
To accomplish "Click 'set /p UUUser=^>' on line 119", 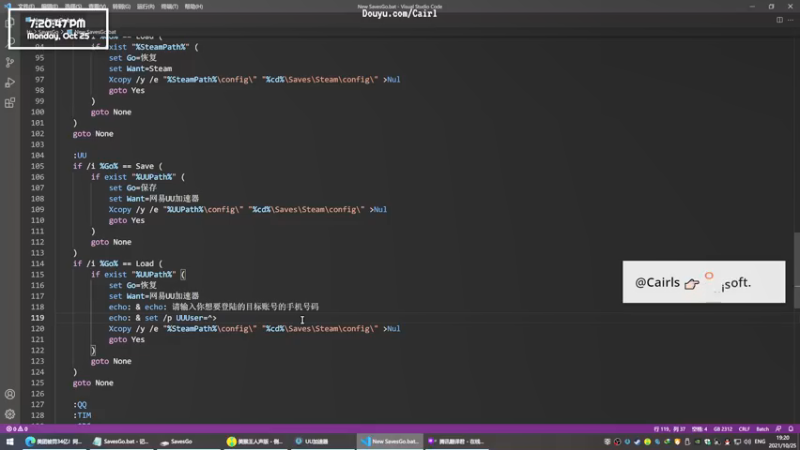I will coord(181,318).
